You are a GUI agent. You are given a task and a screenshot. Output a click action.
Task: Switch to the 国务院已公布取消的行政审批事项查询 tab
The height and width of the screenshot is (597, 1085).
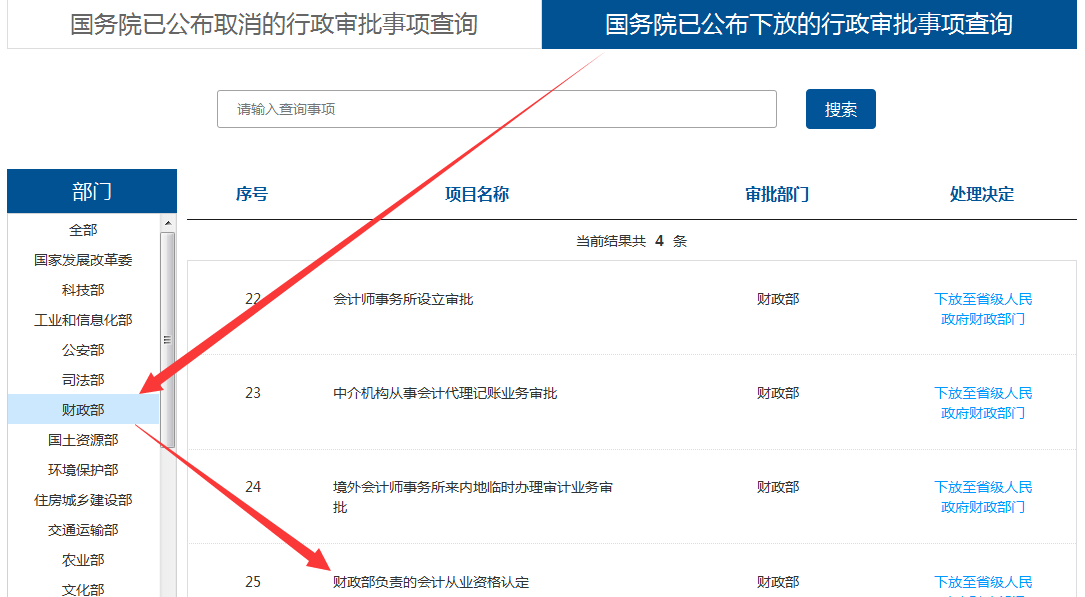point(274,24)
